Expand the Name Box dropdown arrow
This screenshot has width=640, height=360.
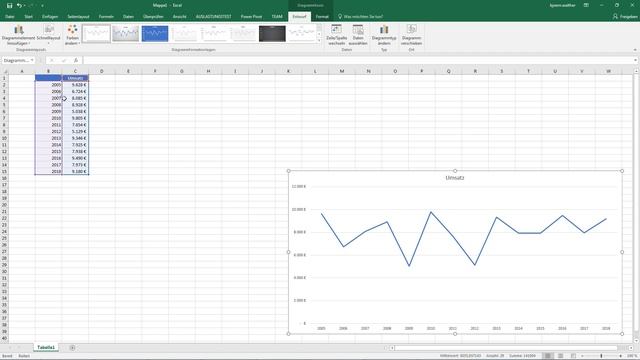click(32, 60)
